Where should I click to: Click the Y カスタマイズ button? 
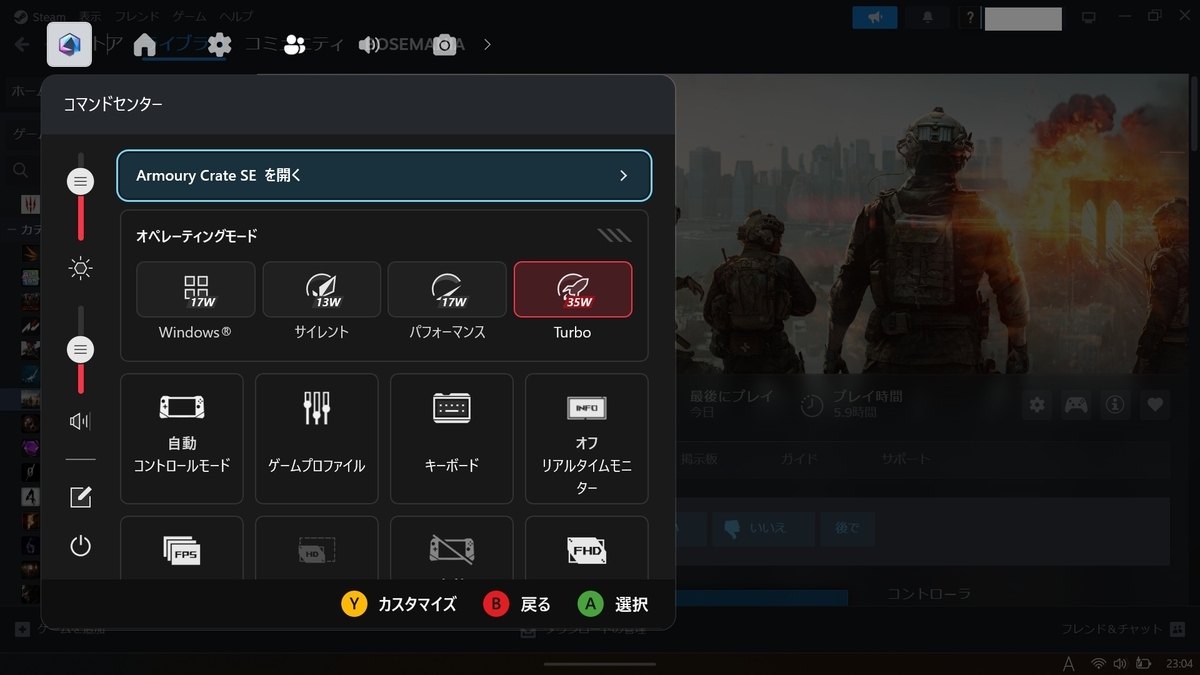click(x=399, y=604)
